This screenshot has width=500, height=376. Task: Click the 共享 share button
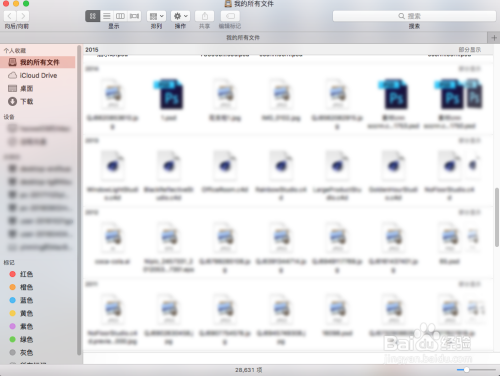point(205,16)
